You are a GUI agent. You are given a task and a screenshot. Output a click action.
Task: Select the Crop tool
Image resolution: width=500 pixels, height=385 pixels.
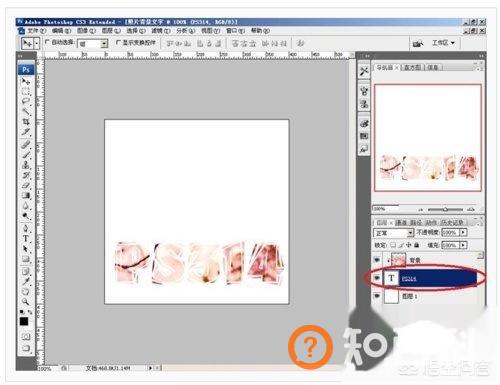click(26, 121)
